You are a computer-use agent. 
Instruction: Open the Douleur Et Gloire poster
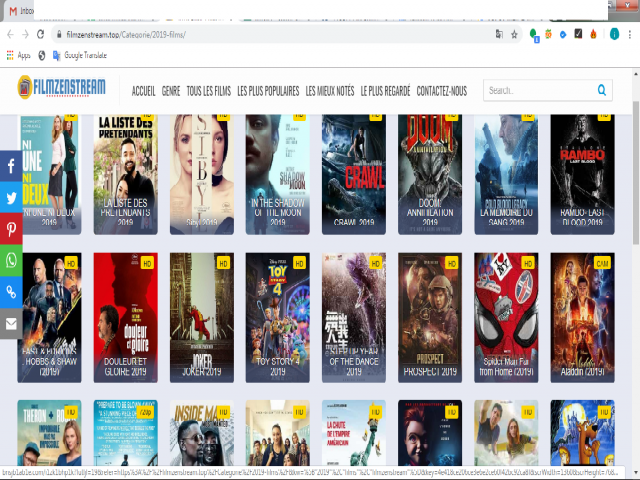tap(125, 318)
